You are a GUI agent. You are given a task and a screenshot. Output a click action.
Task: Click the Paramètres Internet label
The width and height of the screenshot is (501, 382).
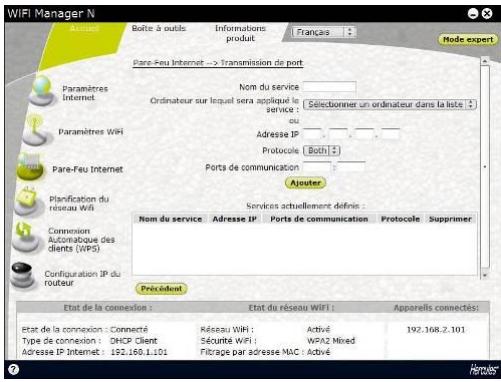[x=85, y=93]
